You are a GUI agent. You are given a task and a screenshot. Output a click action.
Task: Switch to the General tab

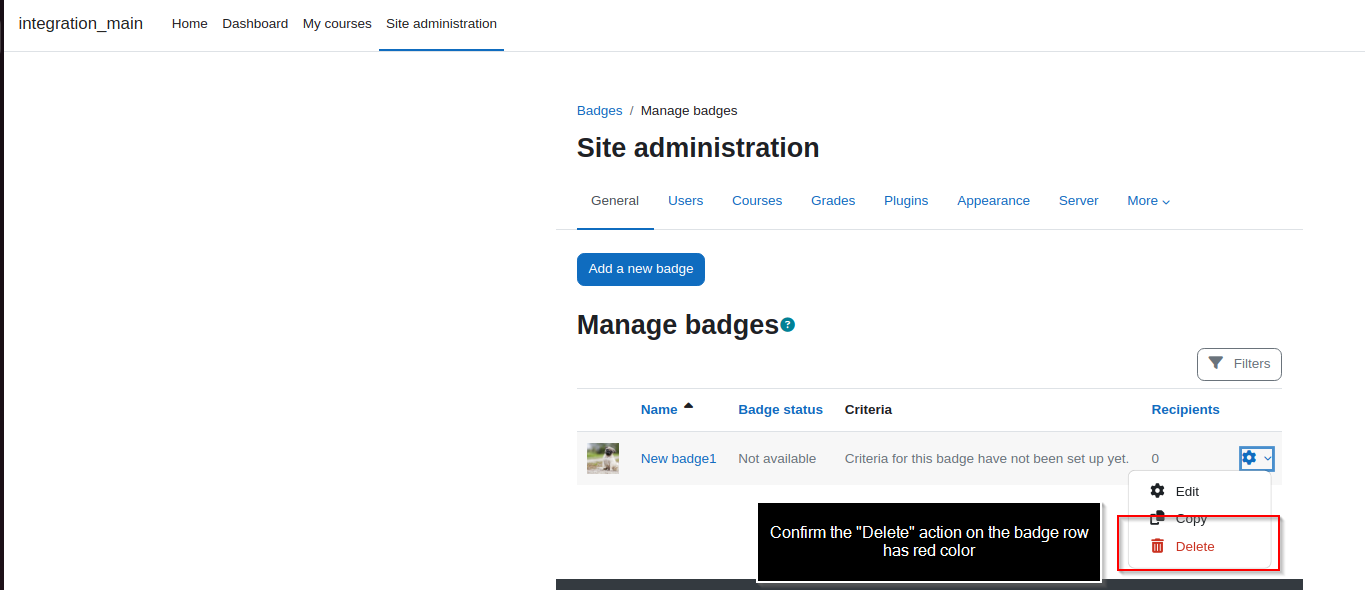coord(615,201)
